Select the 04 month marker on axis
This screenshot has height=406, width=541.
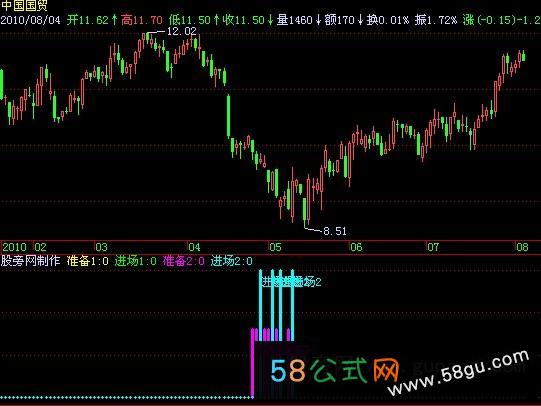click(194, 247)
